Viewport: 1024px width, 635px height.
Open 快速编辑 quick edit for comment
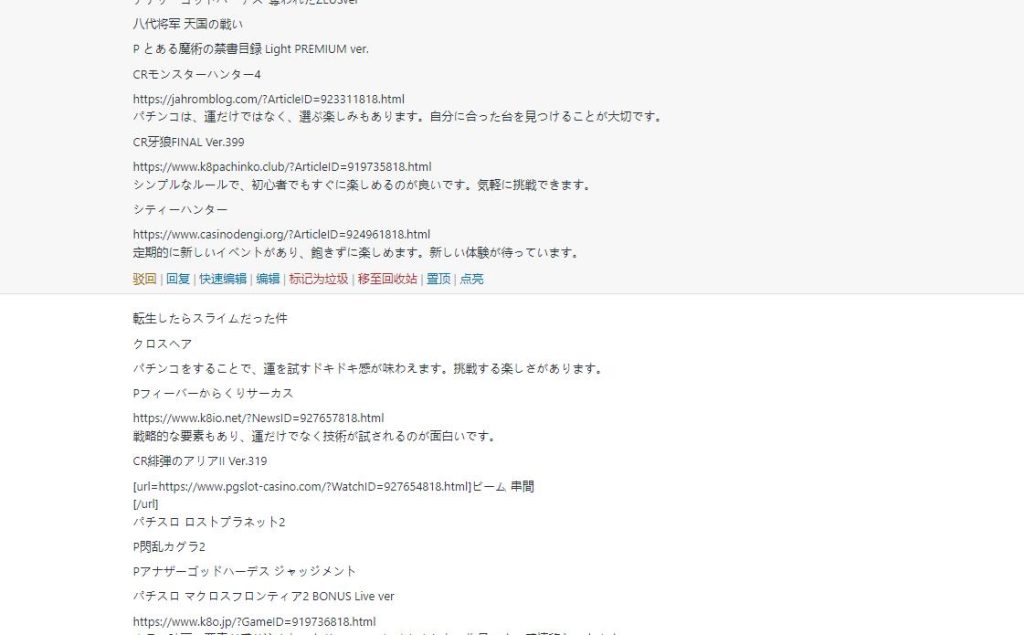(x=223, y=279)
